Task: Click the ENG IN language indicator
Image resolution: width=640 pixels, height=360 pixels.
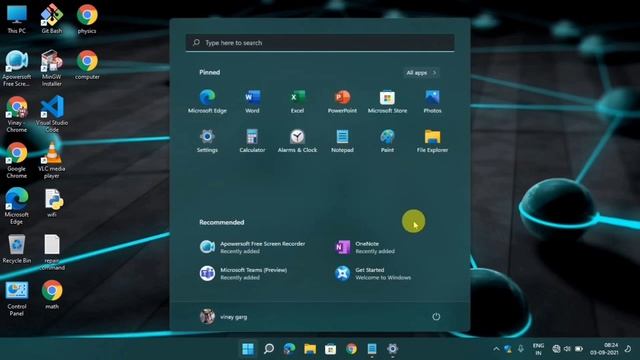Action: 538,349
